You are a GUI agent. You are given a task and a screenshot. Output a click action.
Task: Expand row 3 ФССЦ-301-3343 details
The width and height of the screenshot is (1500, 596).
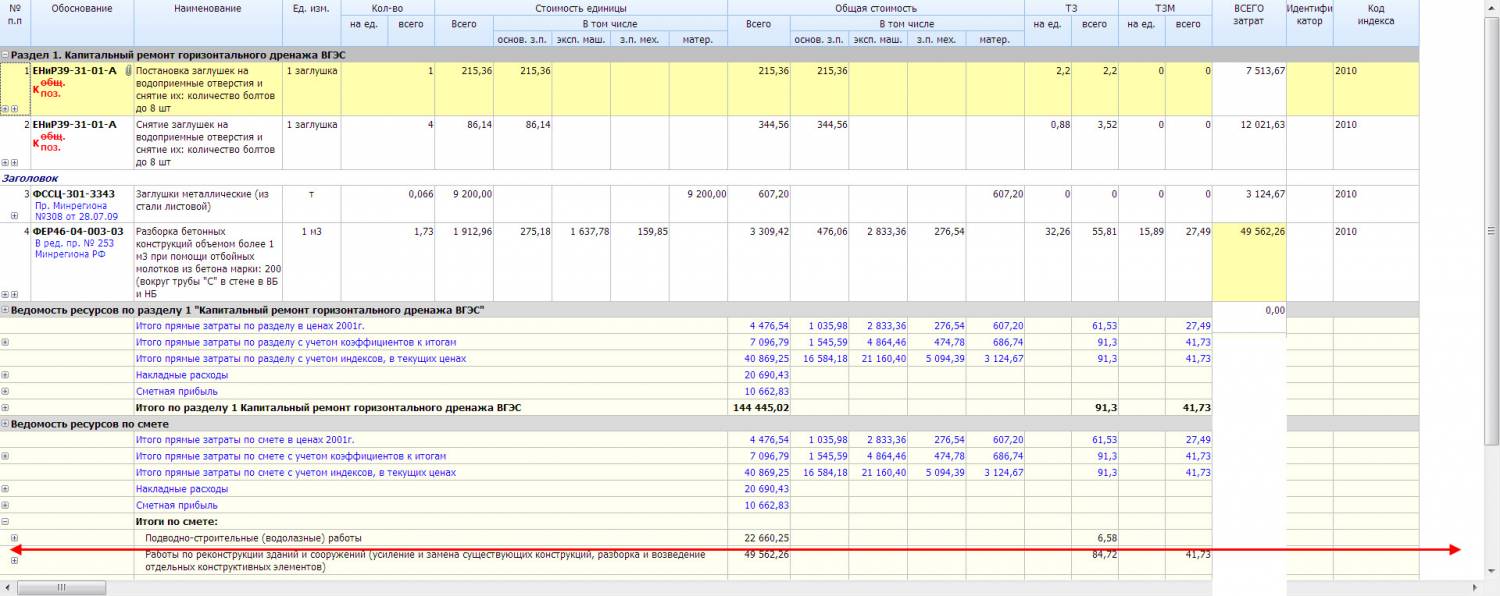point(14,215)
